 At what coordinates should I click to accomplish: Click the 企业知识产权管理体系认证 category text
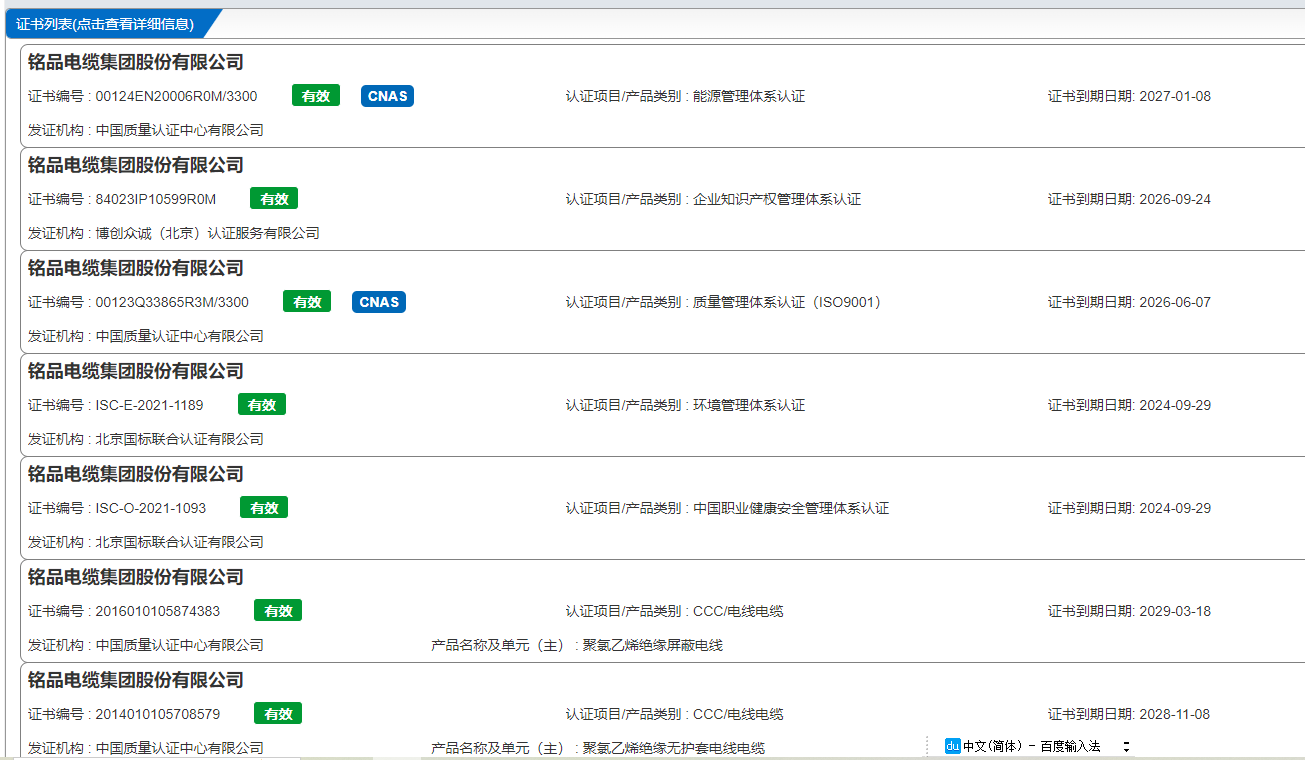(777, 200)
